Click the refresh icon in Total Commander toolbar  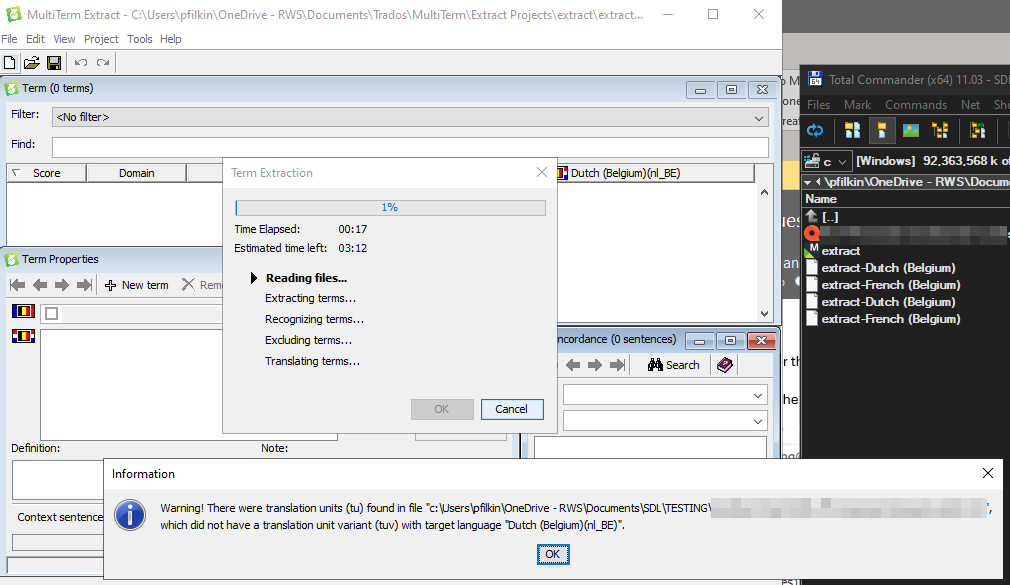(x=815, y=131)
